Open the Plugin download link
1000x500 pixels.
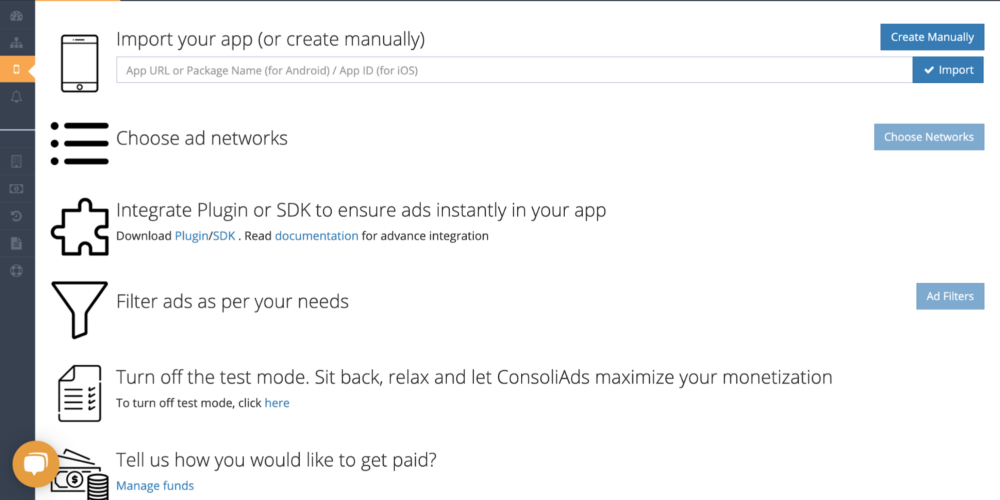191,236
